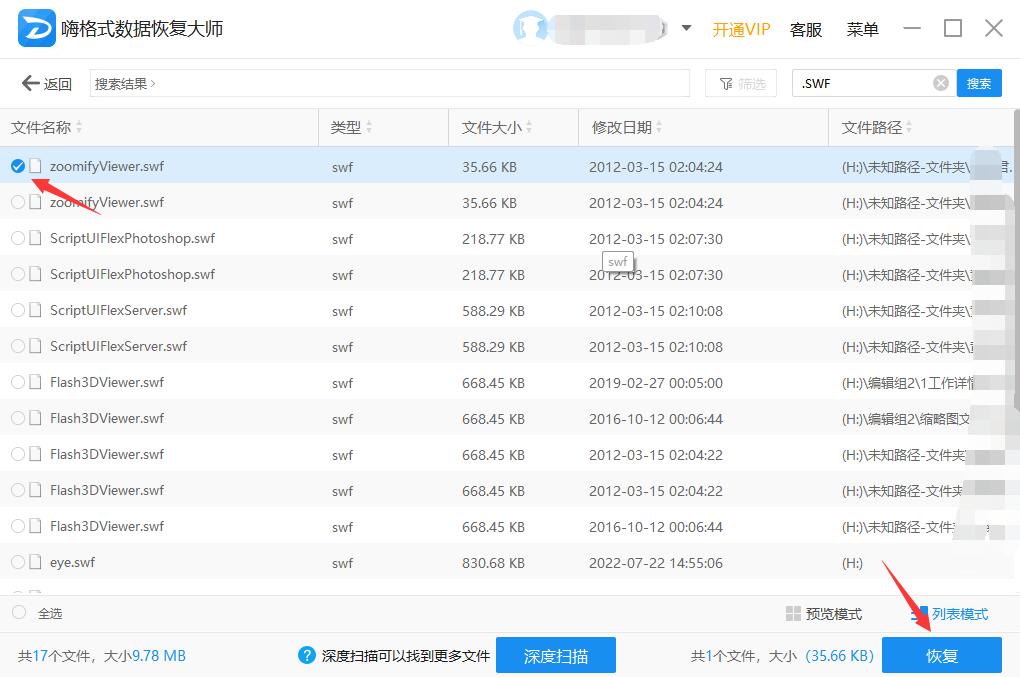Select the Flash3DViewer.swf file checkbox
The width and height of the screenshot is (1020, 677).
click(x=17, y=382)
